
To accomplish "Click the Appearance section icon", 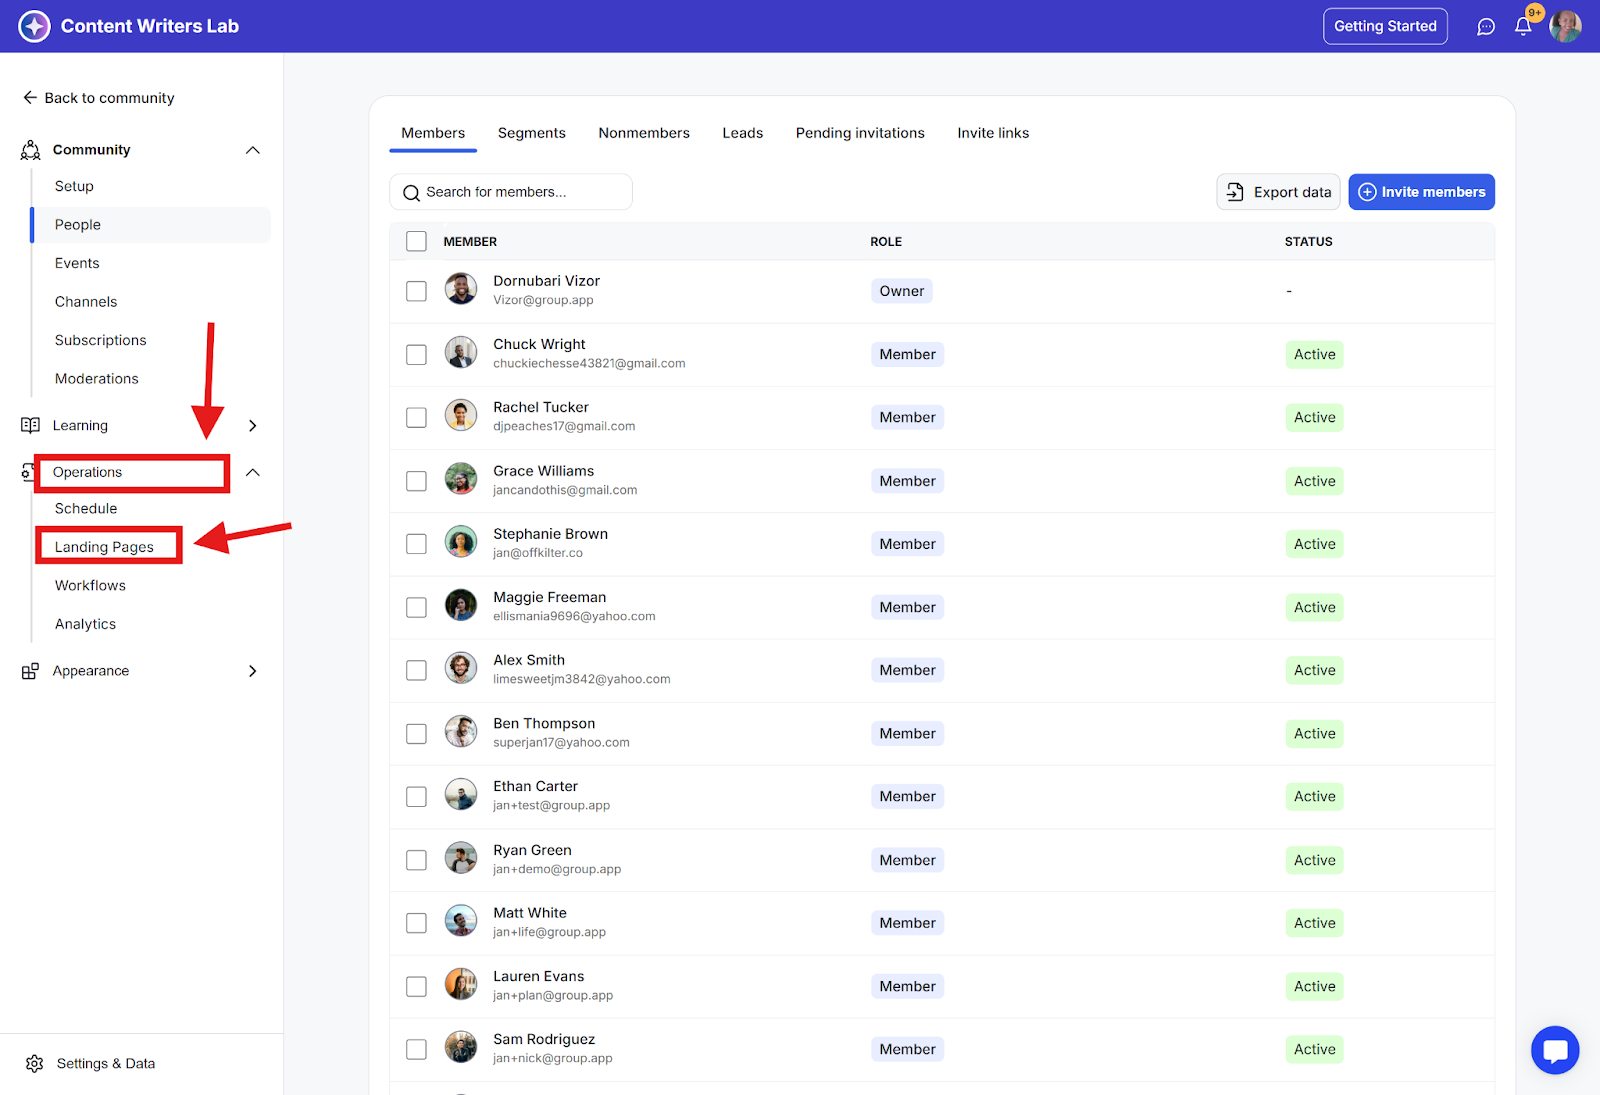I will 31,671.
